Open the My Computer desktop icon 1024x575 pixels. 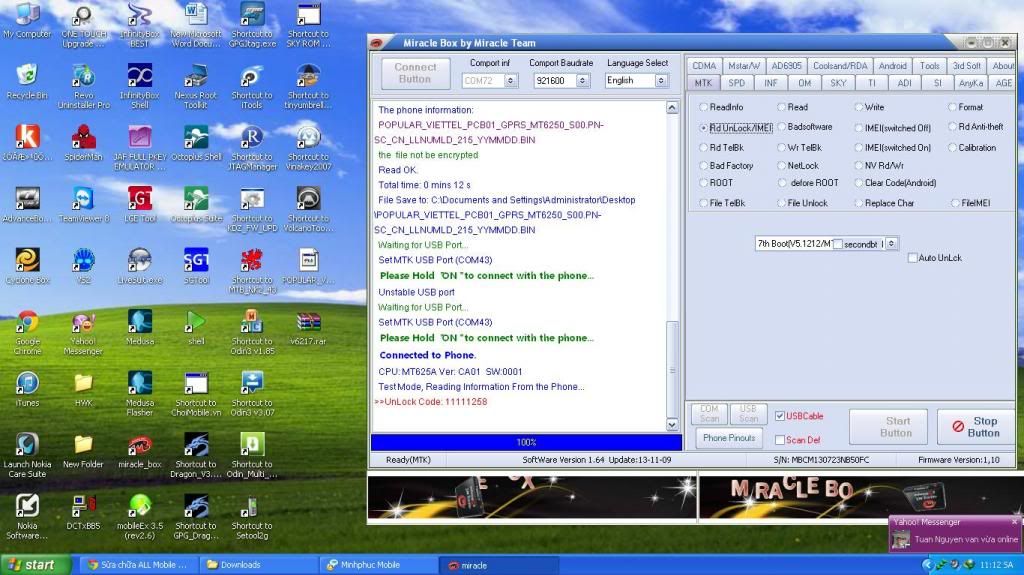coord(27,22)
